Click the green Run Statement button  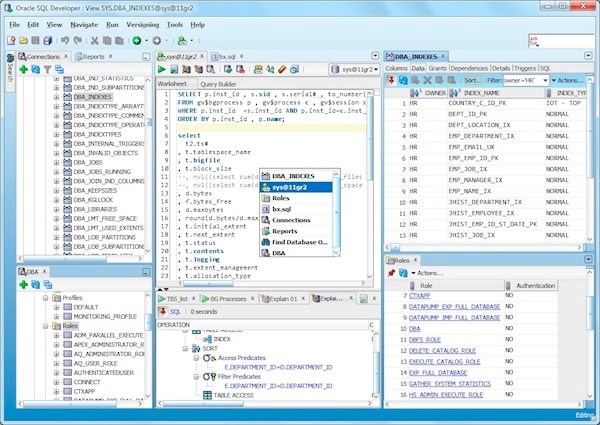pos(162,70)
